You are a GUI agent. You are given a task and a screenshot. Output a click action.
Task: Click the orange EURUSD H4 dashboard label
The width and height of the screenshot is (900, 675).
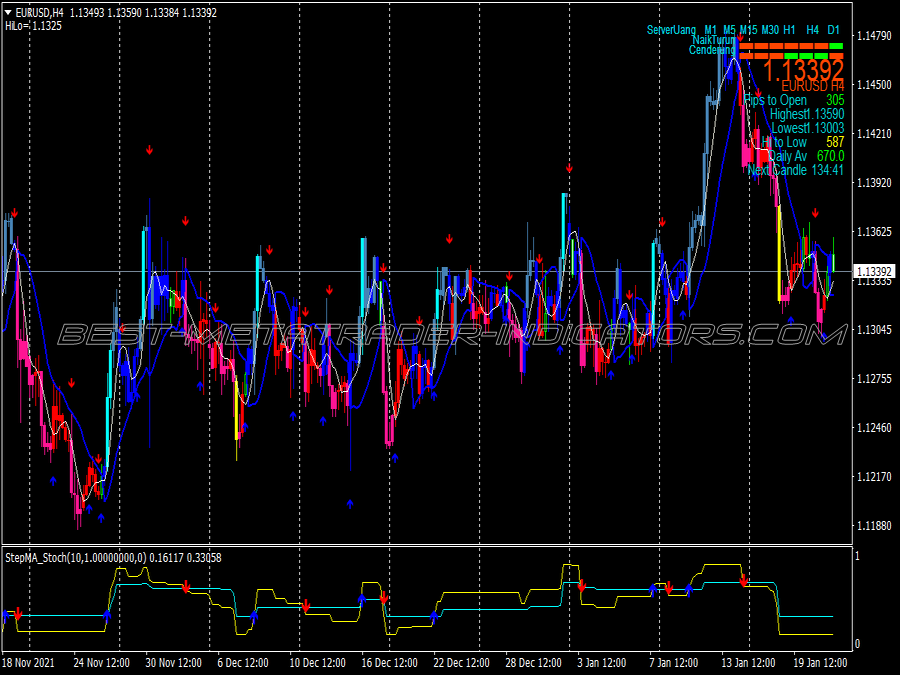click(813, 87)
